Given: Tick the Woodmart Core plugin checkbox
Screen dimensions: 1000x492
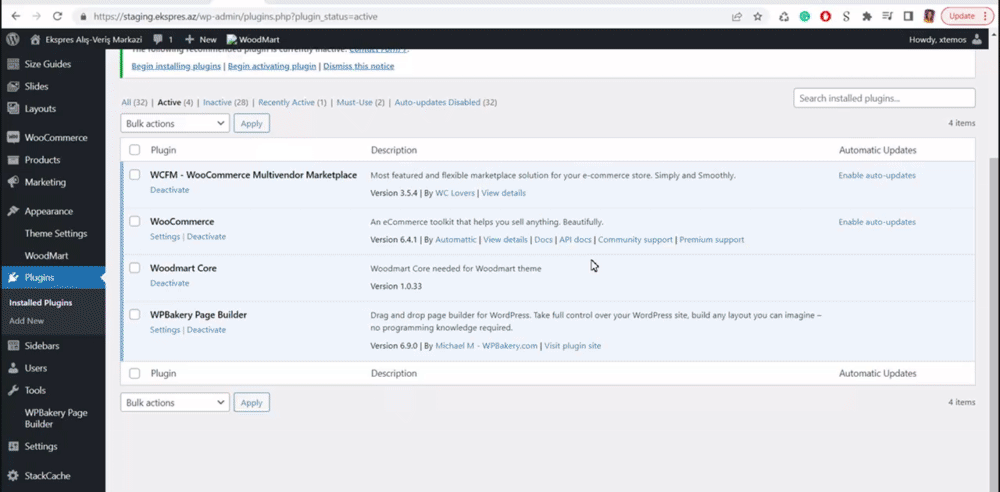Looking at the screenshot, I should [x=135, y=268].
